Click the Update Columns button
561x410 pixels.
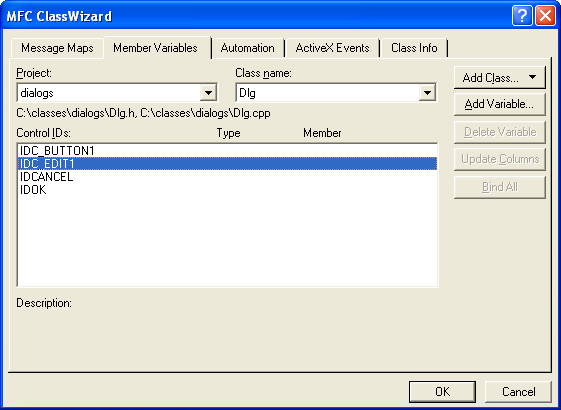(500, 159)
